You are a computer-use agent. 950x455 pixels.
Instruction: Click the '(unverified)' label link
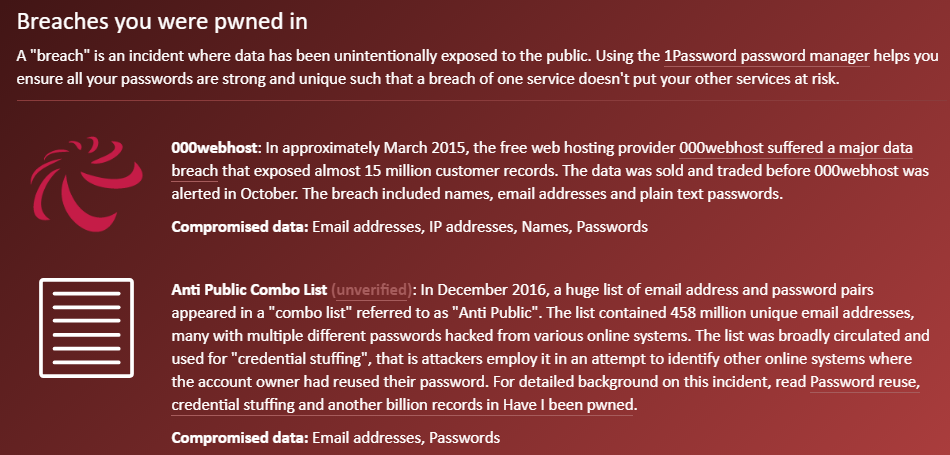coord(371,290)
